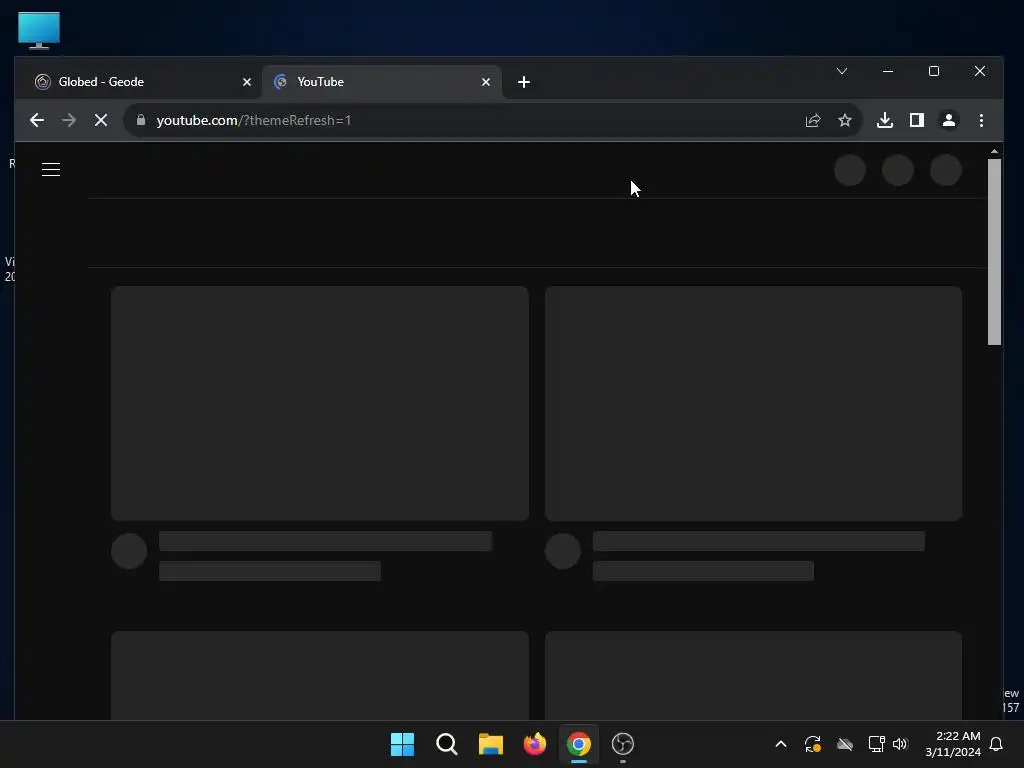1024x768 pixels.
Task: Click the update sync tray icon
Action: pyautogui.click(x=813, y=744)
